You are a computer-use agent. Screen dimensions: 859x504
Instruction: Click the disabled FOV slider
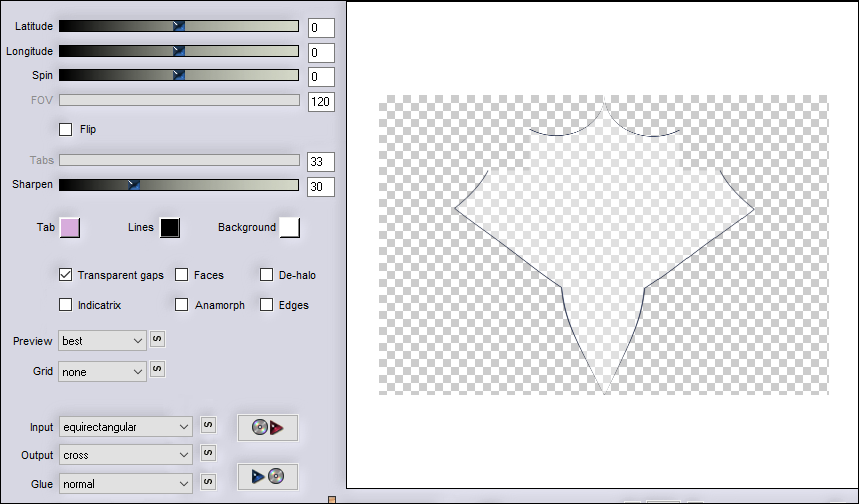pyautogui.click(x=179, y=100)
